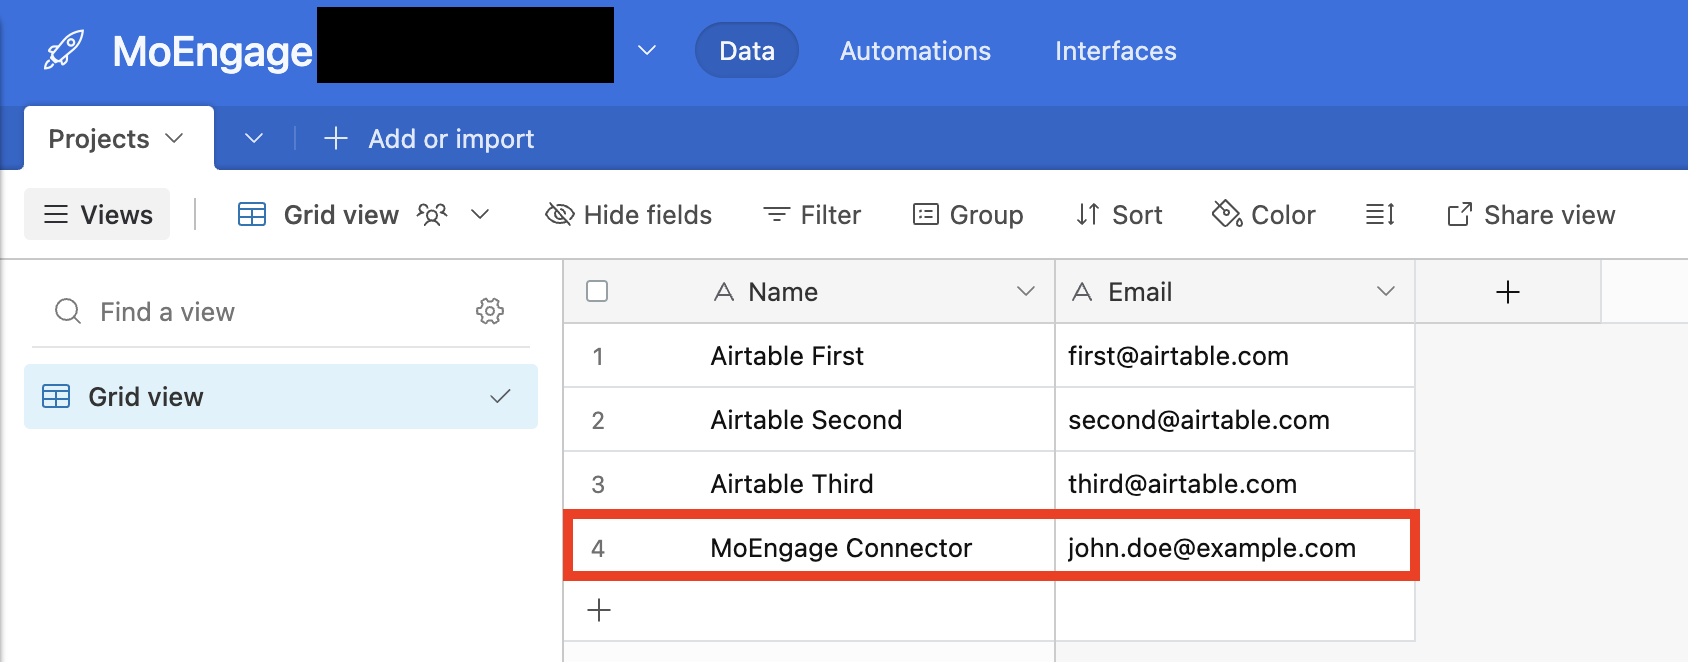Click the Email column header
This screenshot has height=662, width=1688.
[x=1235, y=291]
